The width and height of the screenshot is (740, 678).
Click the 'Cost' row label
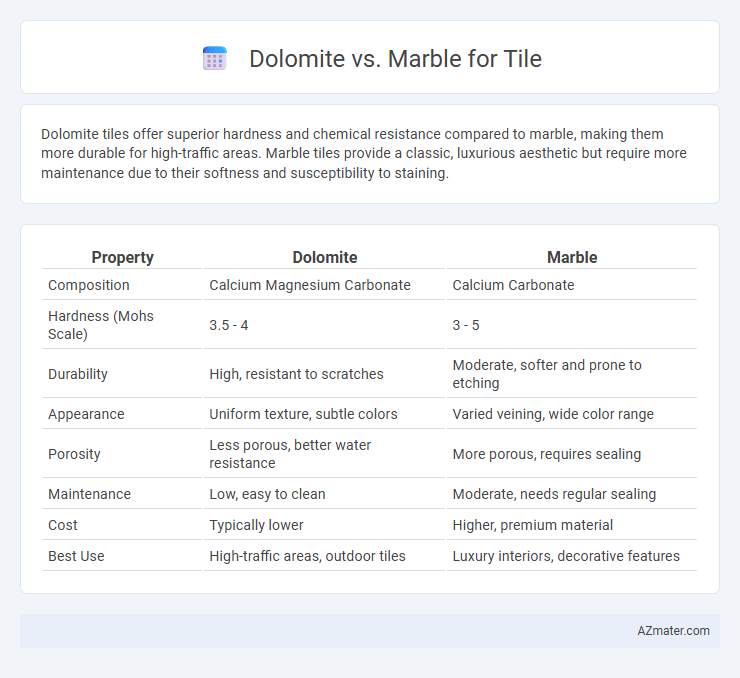(62, 525)
